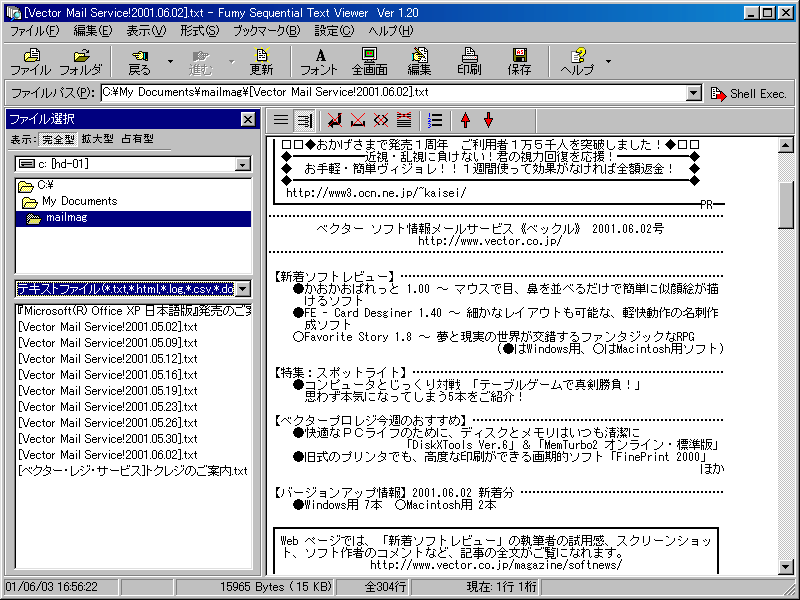Click the フォント (Font) toolbar icon
Viewport: 800px width, 600px height.
tap(319, 62)
